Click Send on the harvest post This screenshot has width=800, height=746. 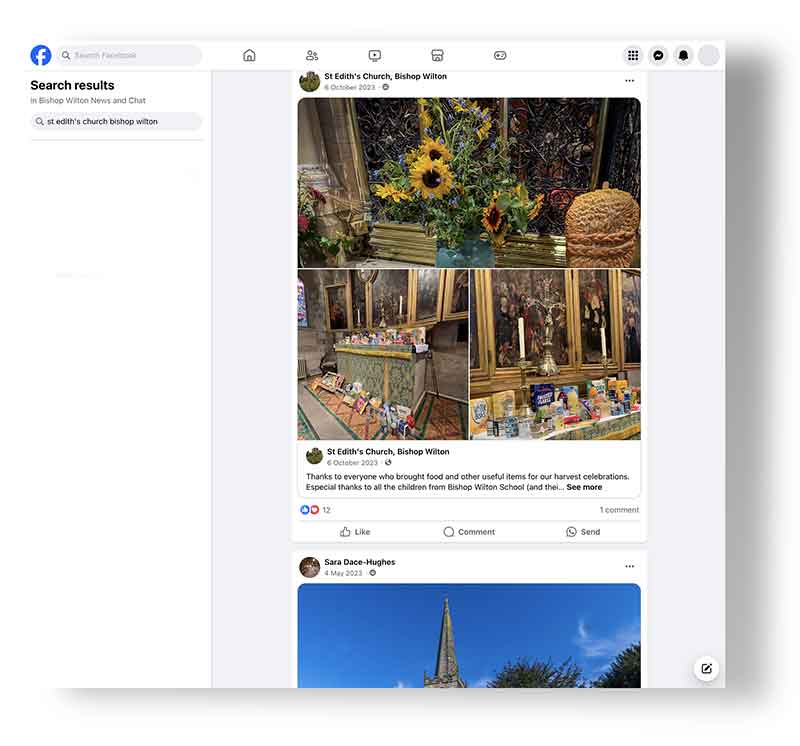pos(583,532)
